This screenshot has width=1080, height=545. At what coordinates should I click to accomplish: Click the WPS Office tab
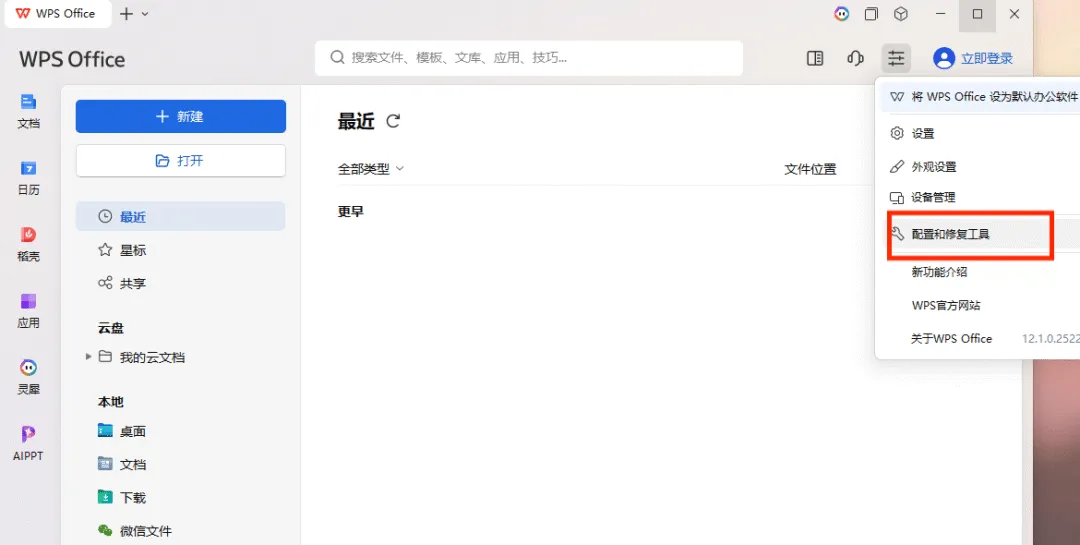(58, 14)
